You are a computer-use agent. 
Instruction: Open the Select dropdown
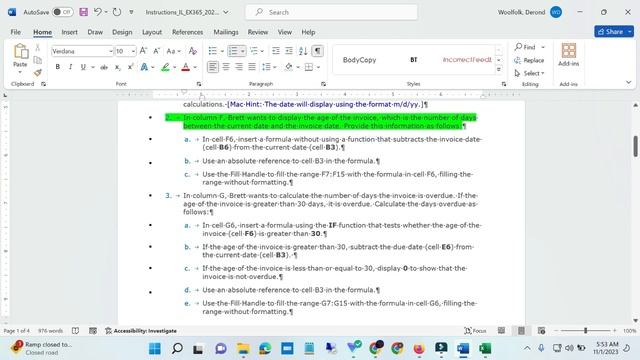pyautogui.click(x=529, y=73)
